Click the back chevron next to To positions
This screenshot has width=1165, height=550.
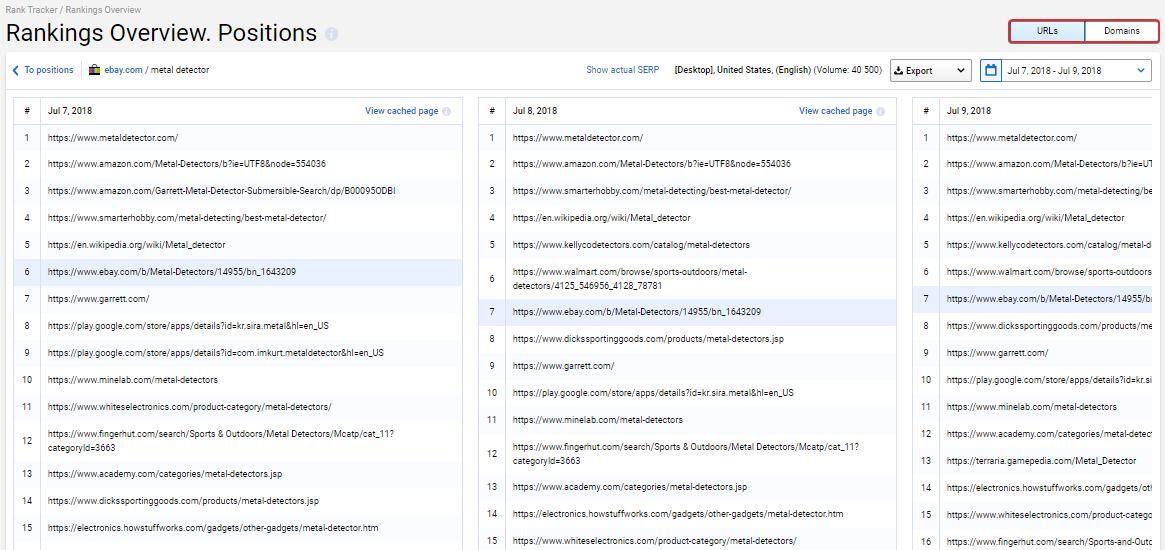16,70
